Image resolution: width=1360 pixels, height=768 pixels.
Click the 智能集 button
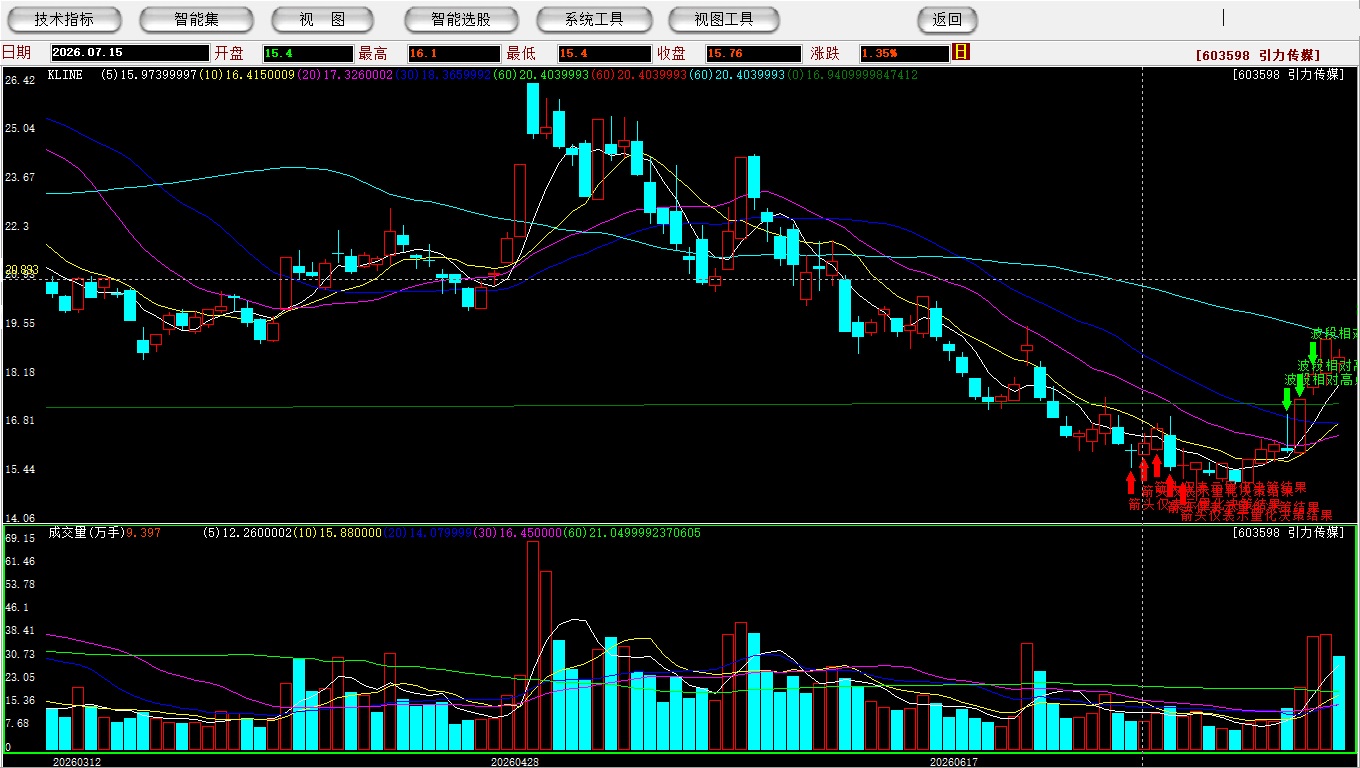(196, 19)
